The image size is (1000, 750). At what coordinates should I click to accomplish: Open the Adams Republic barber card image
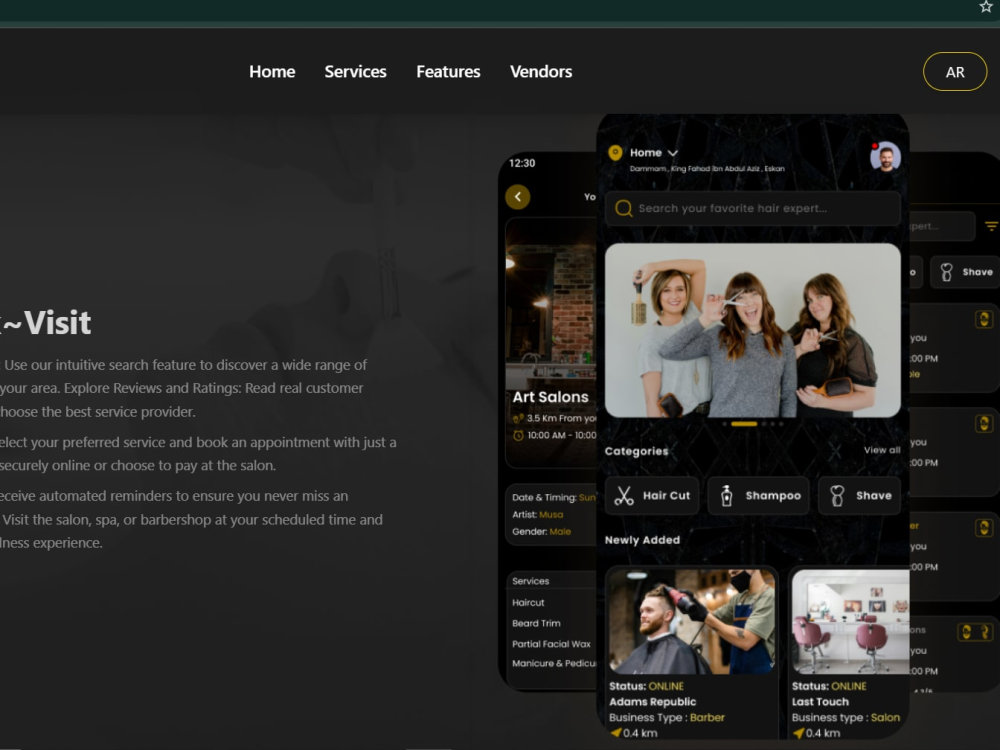coord(691,622)
